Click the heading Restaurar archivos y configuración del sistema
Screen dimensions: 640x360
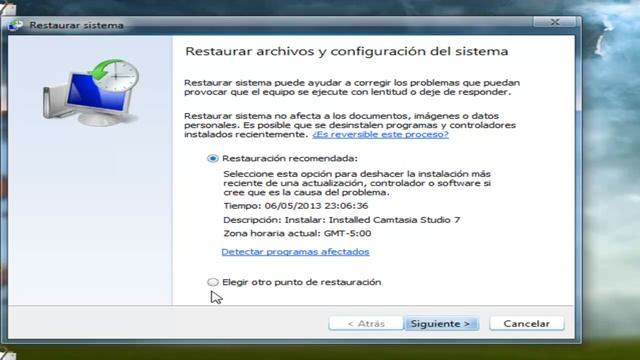tap(347, 51)
